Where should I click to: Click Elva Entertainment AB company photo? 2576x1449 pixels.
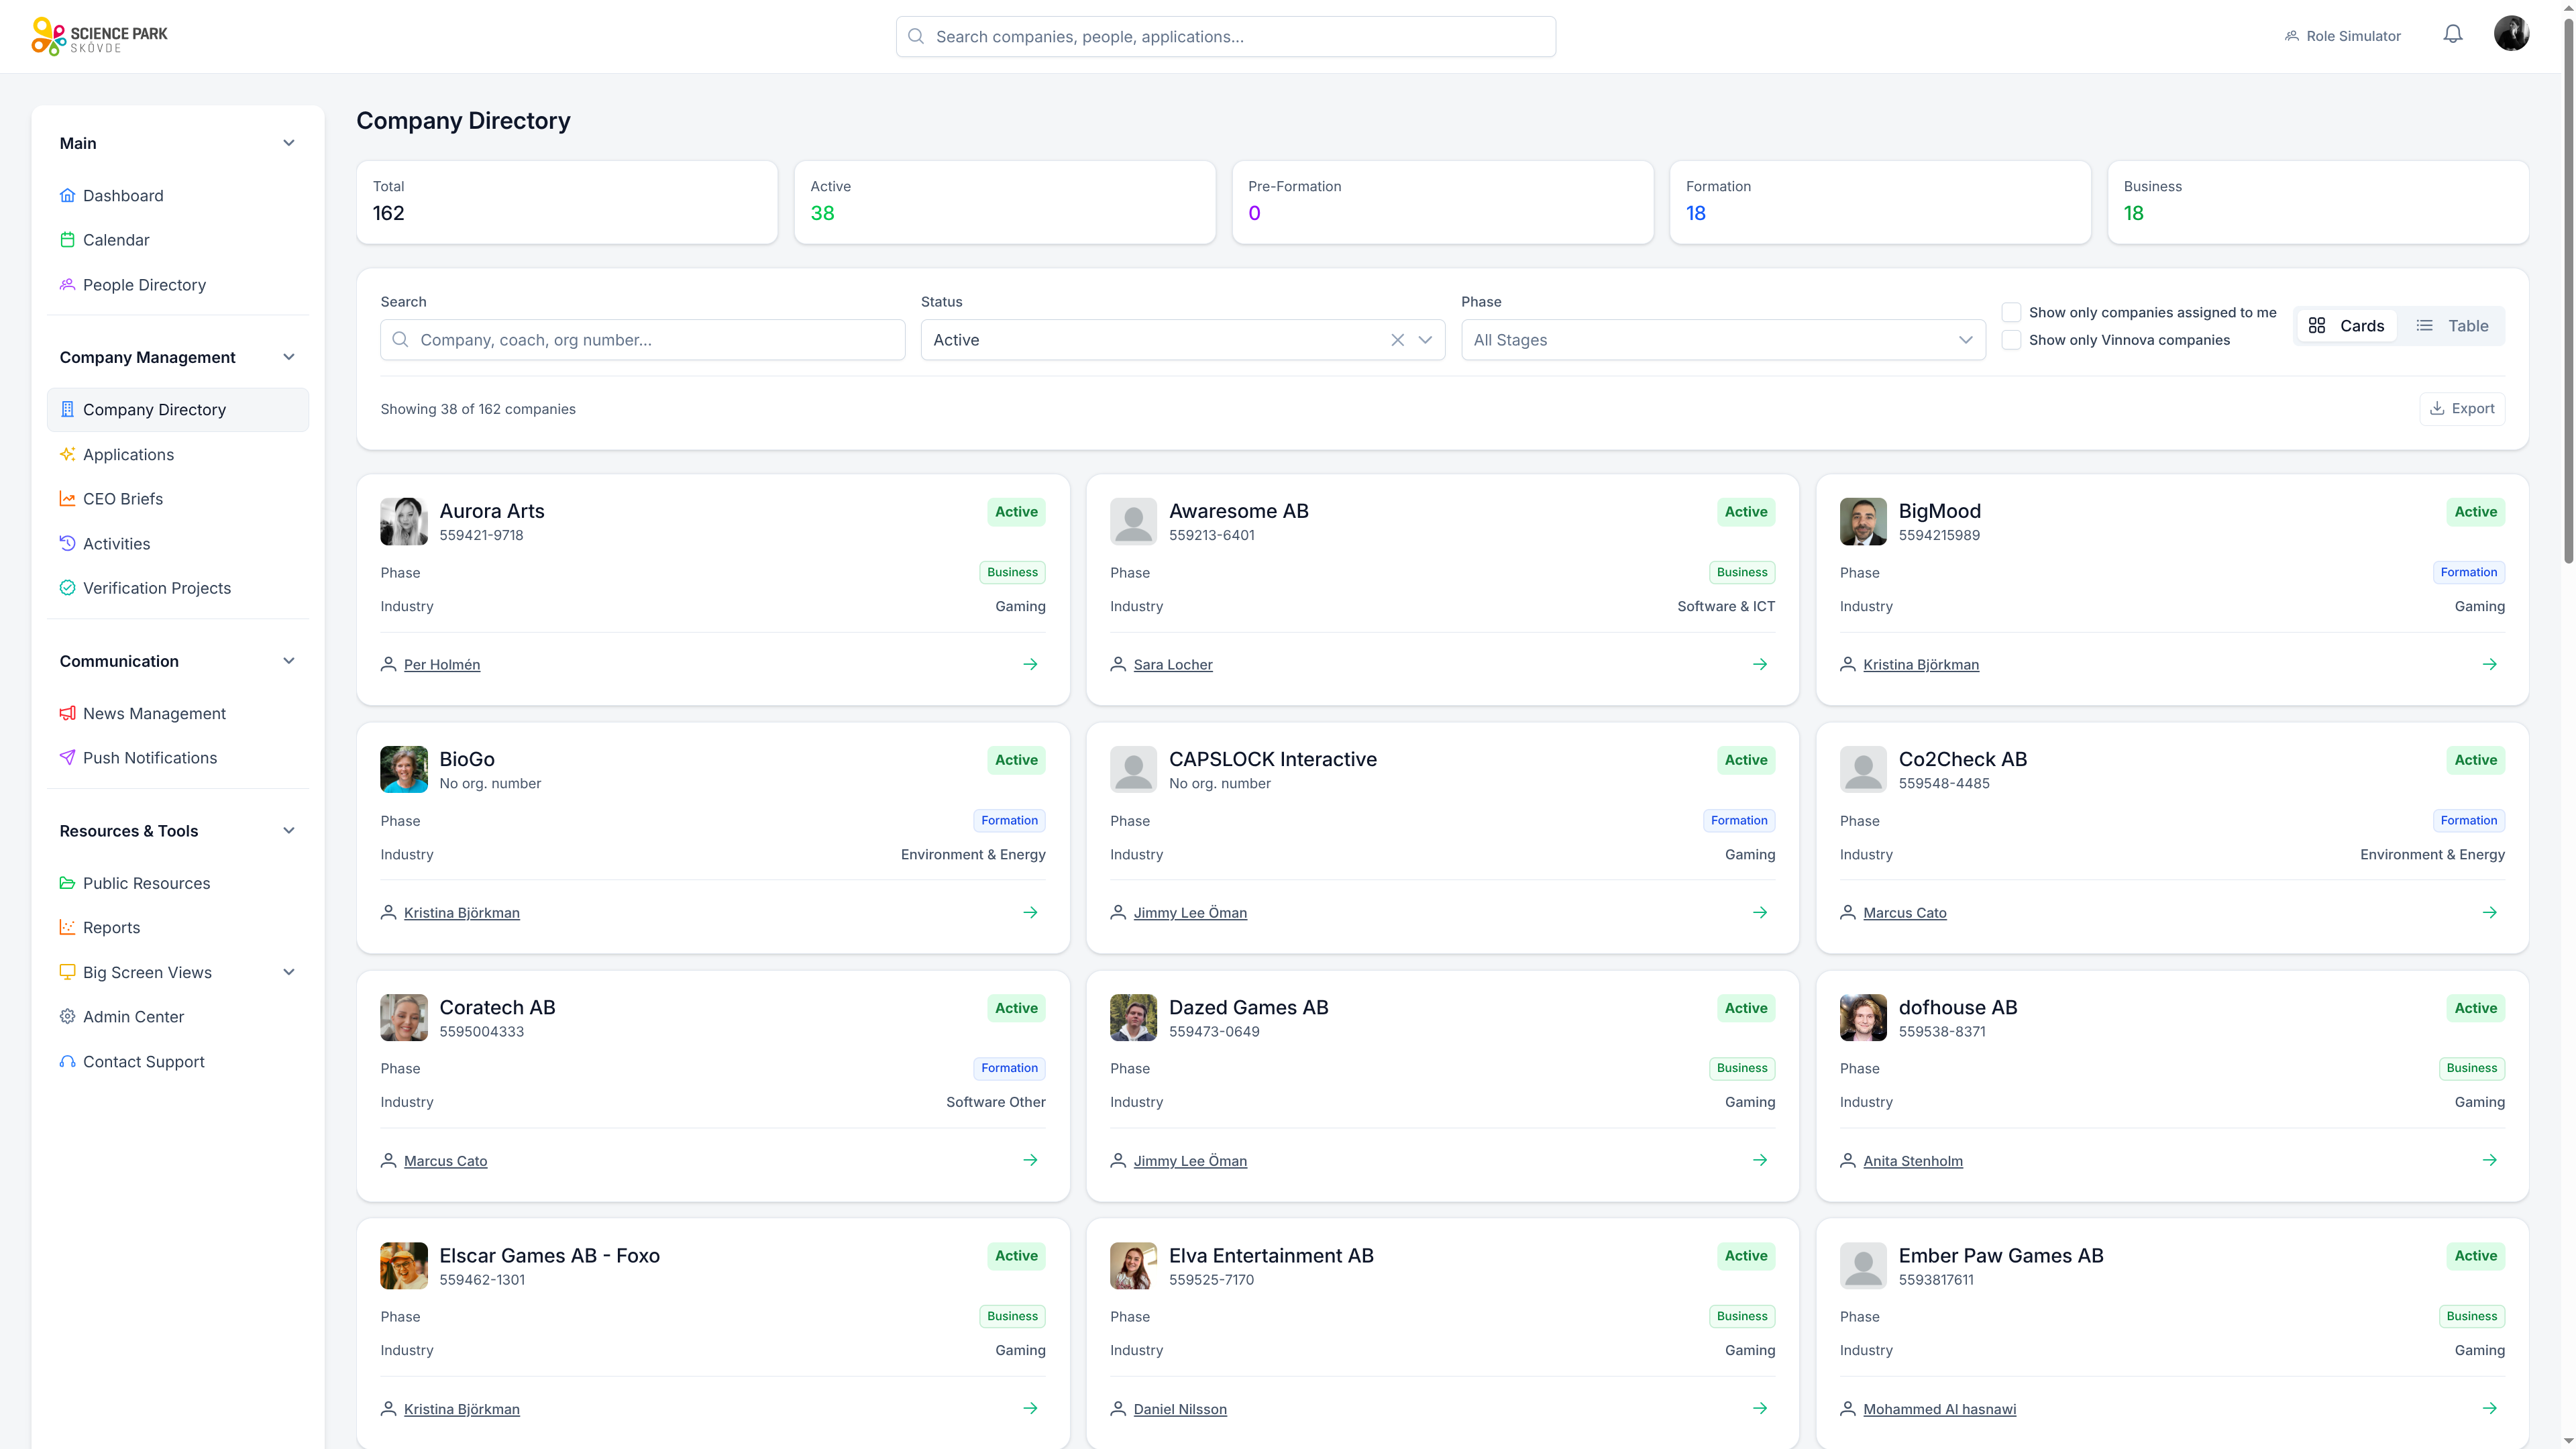click(x=1133, y=1265)
